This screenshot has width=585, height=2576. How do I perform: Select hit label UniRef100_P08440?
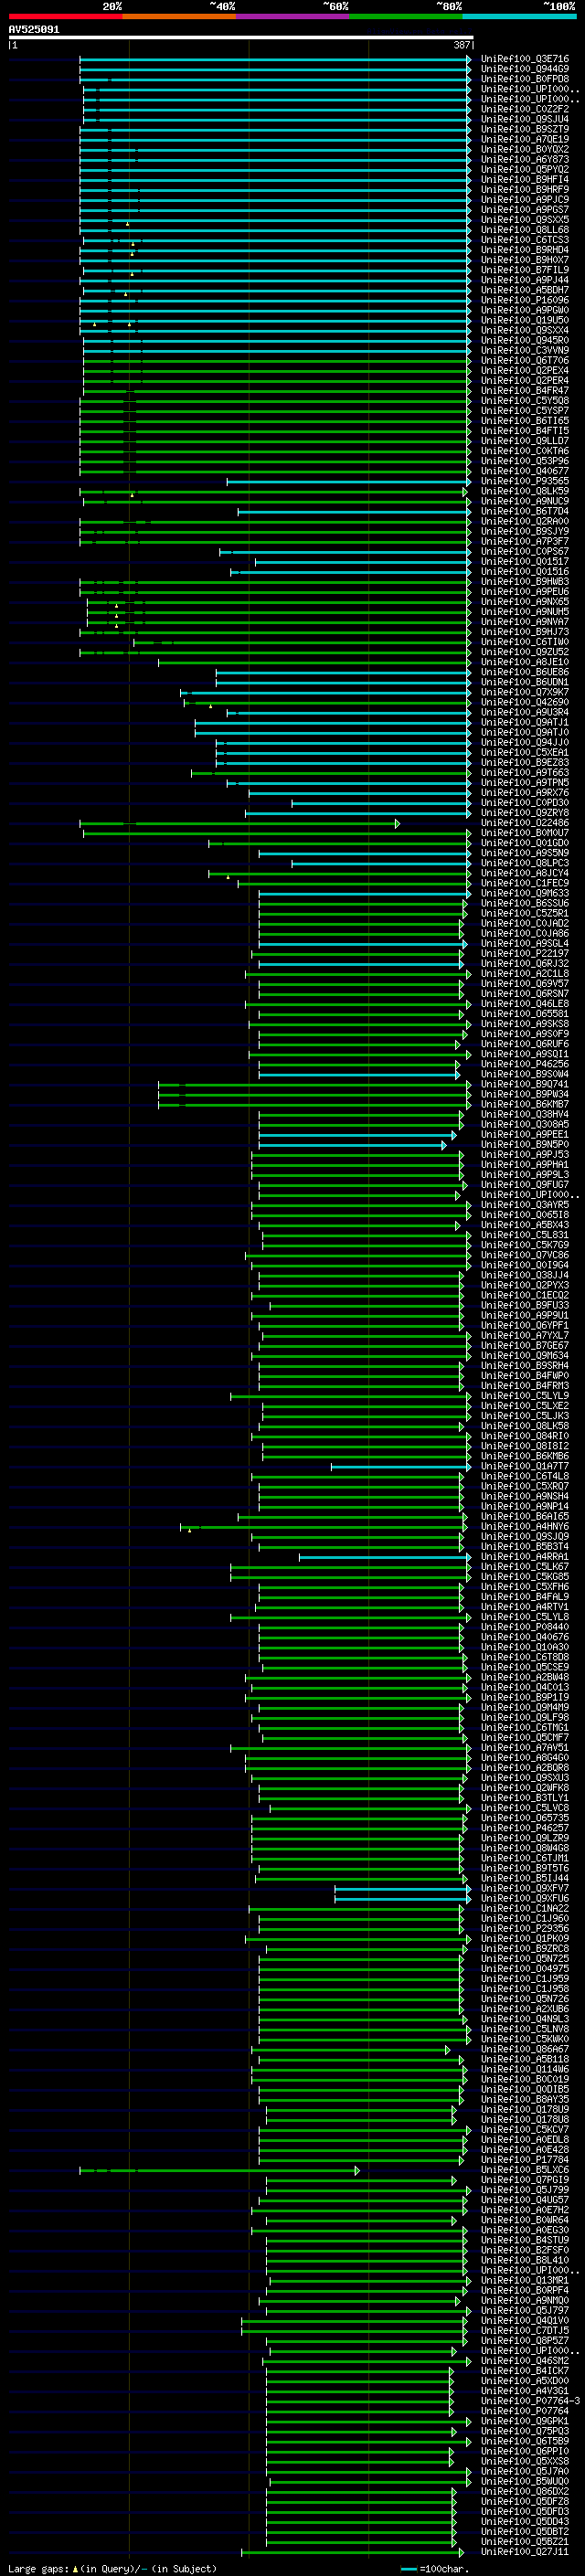525,1627
